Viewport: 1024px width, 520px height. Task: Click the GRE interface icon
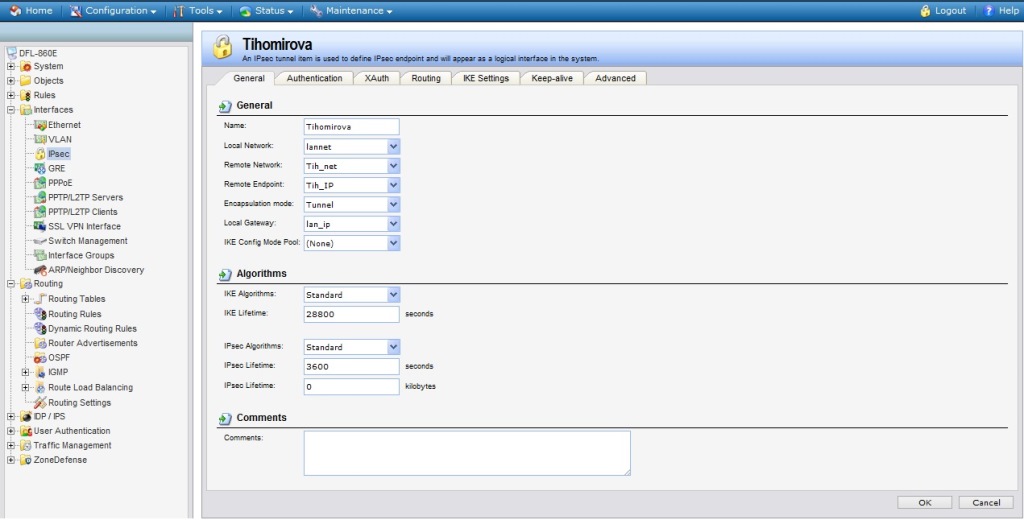pos(41,169)
